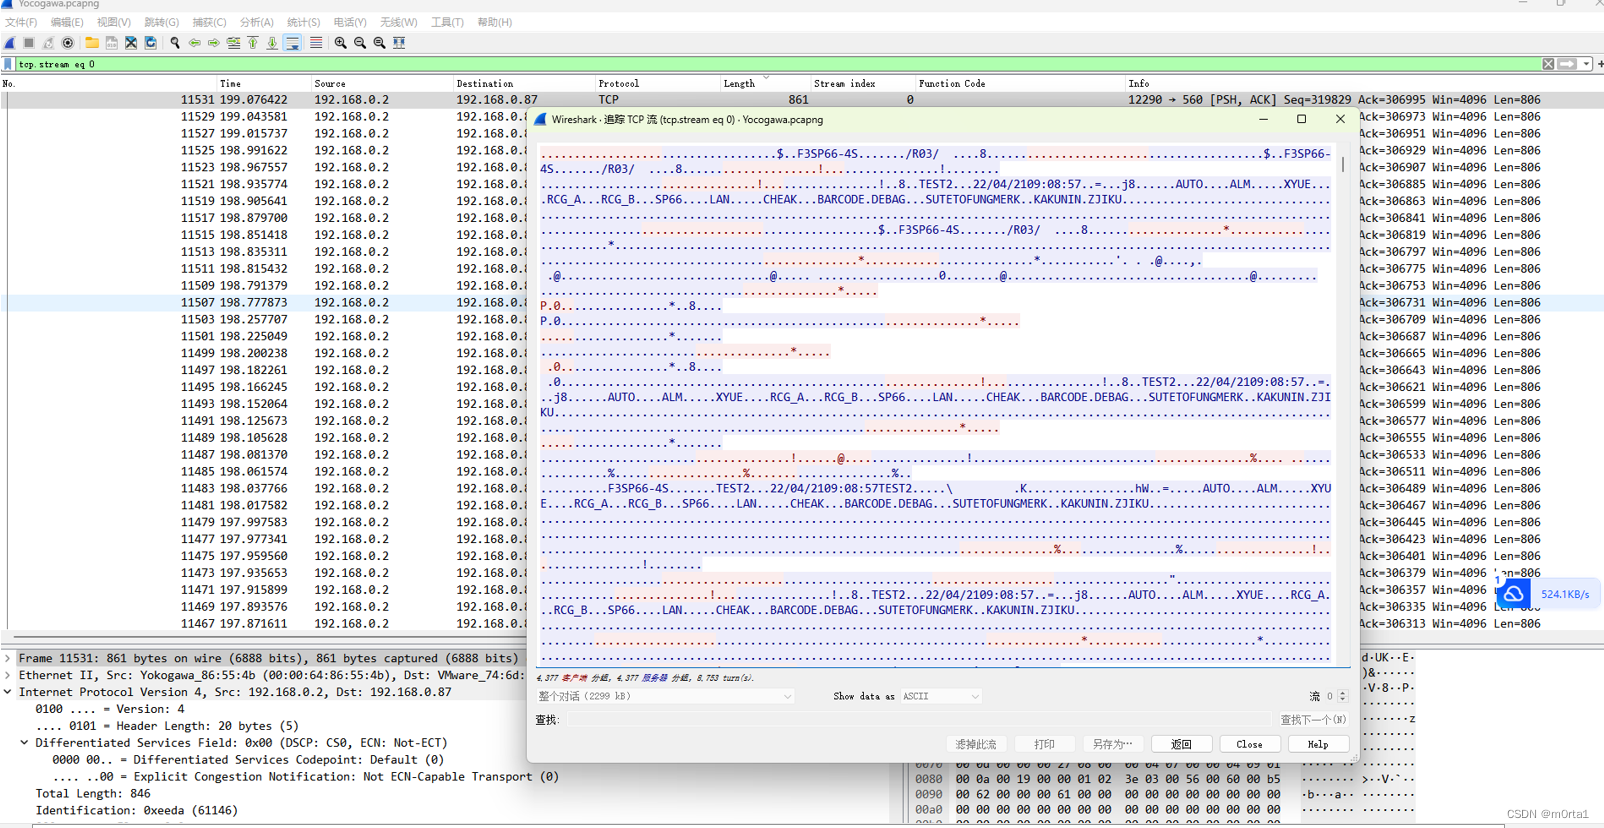Click the stop capture square icon
1604x828 pixels.
pyautogui.click(x=29, y=43)
